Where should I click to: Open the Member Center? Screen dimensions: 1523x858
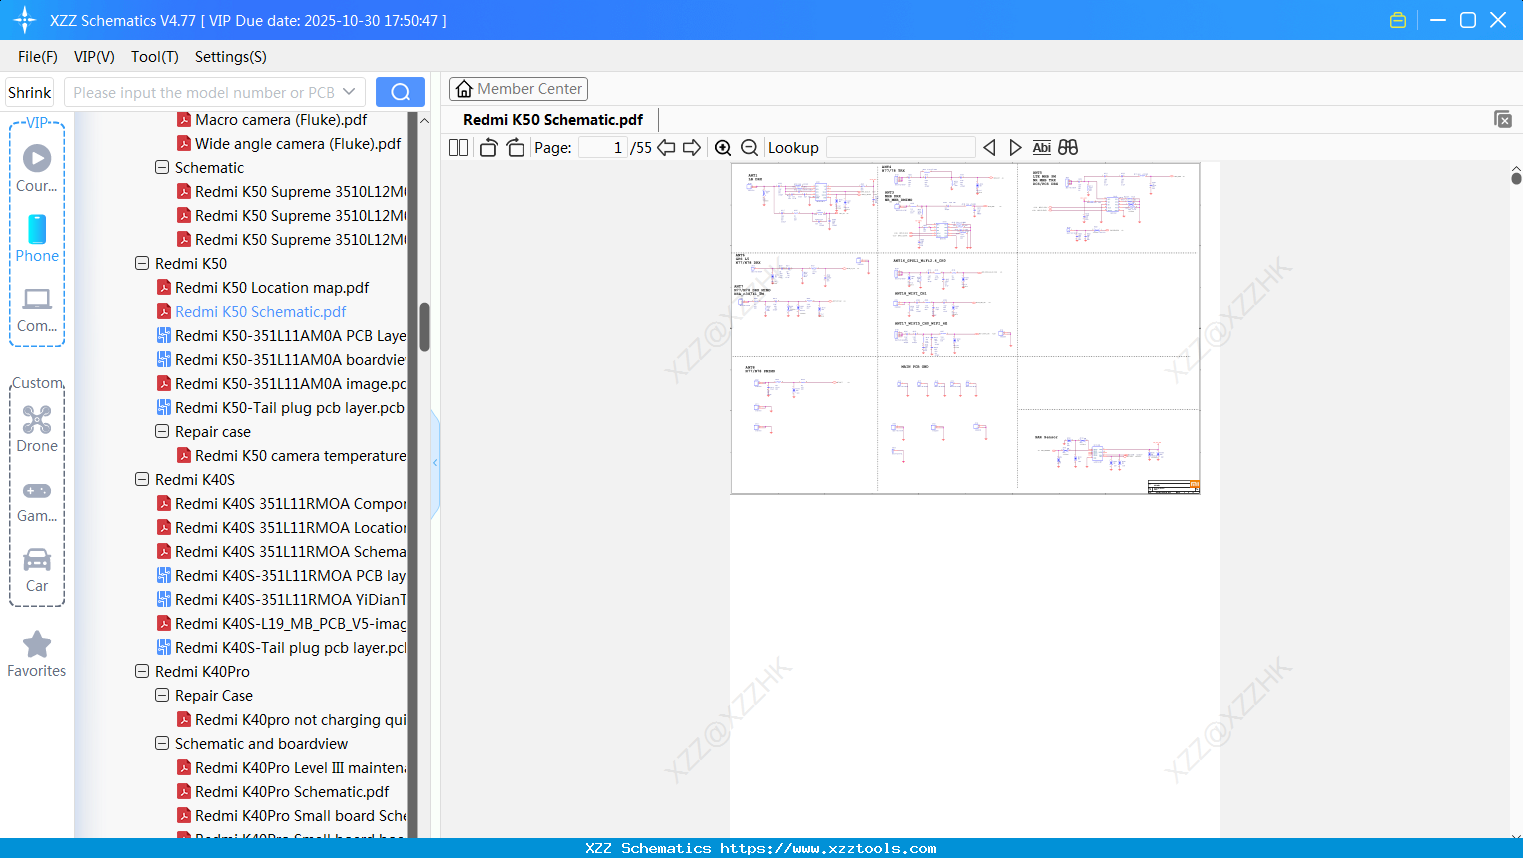point(518,89)
